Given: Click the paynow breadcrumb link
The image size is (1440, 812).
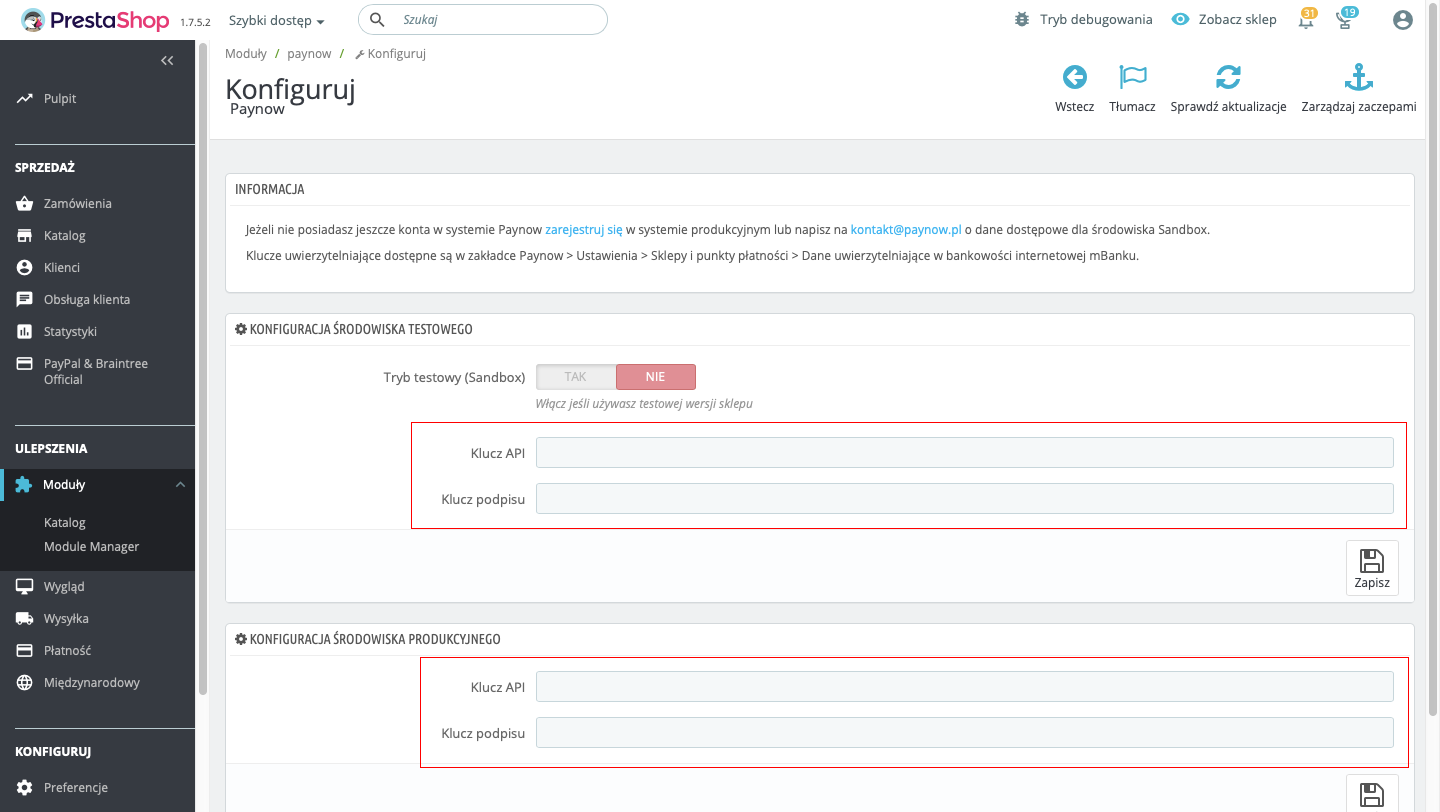Looking at the screenshot, I should (309, 54).
